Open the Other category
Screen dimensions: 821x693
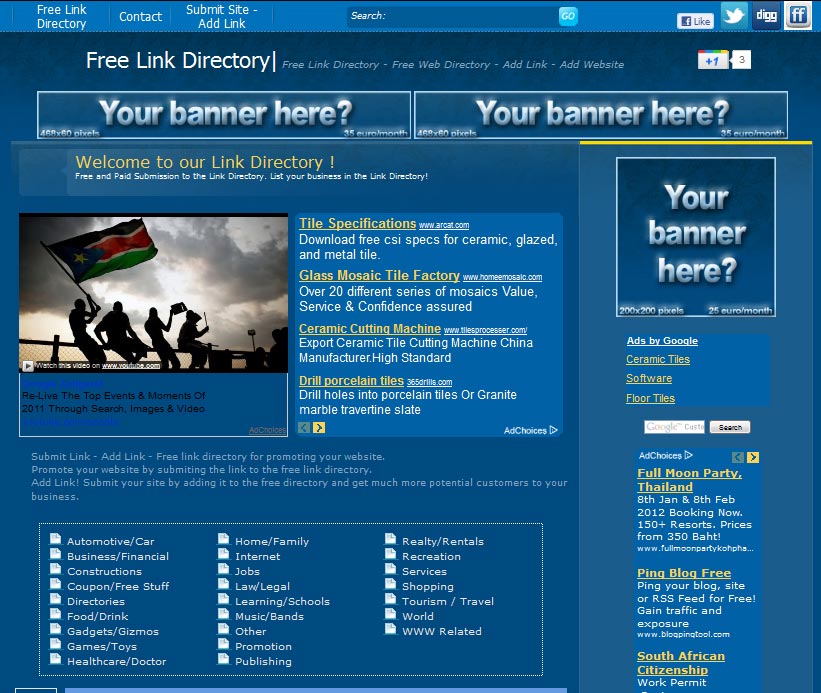pos(250,631)
